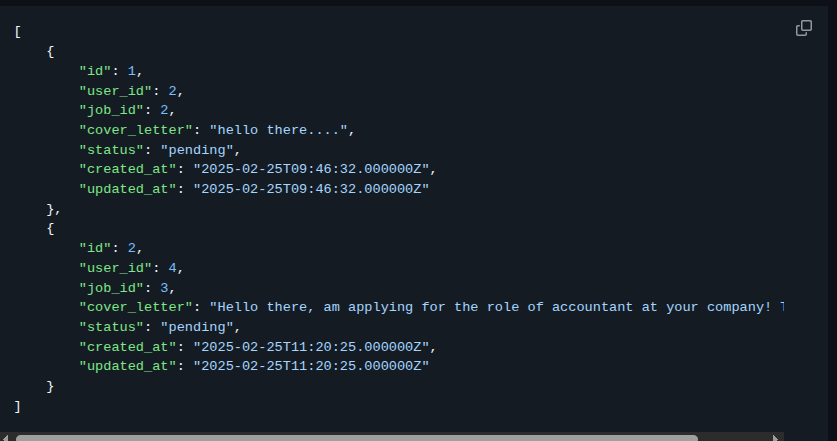Image resolution: width=837 pixels, height=441 pixels.
Task: Click the updated_at timestamp 11:20:25
Action: coord(311,366)
